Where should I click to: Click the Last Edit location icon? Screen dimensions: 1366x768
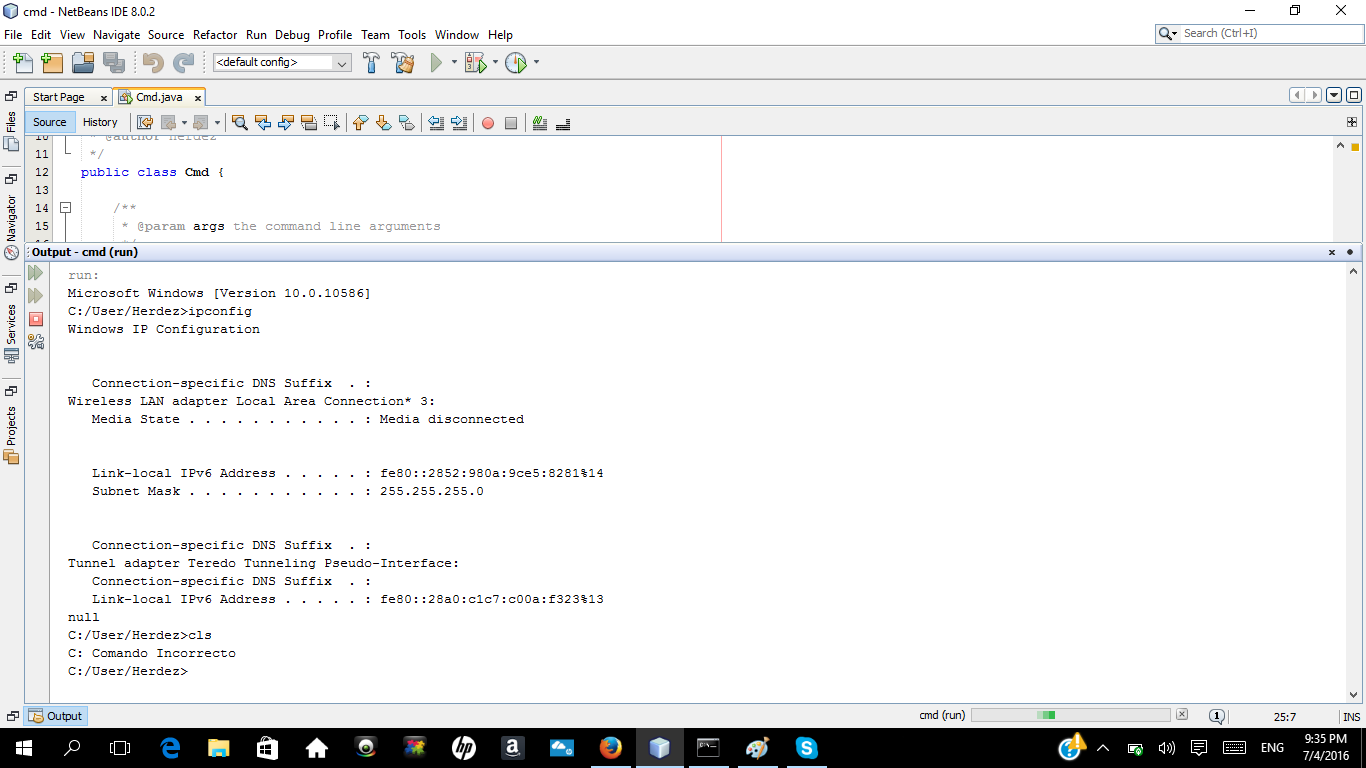point(145,123)
